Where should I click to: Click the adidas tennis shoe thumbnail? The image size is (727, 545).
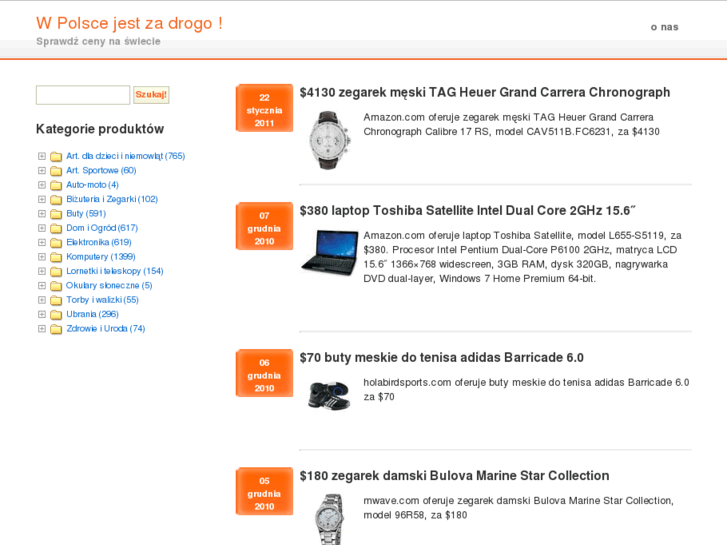(x=328, y=396)
